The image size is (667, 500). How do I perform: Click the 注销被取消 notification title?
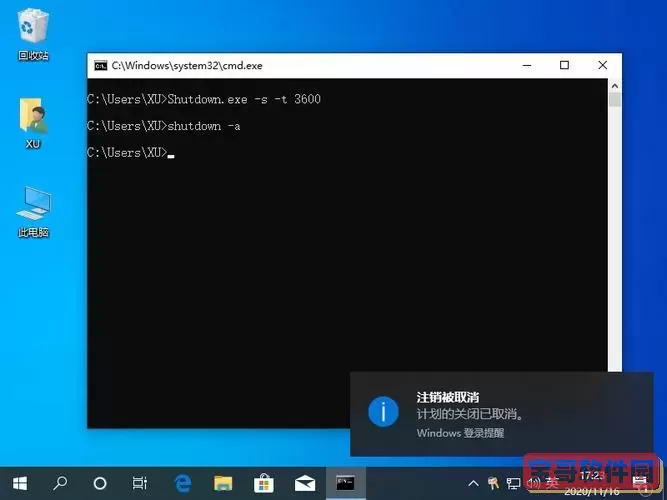pyautogui.click(x=448, y=397)
